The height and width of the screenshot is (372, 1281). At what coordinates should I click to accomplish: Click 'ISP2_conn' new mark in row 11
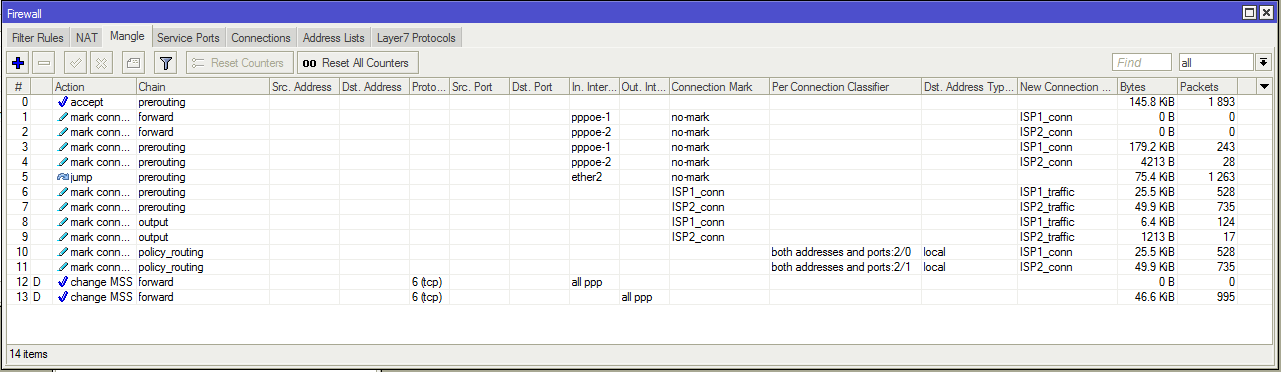(1046, 267)
